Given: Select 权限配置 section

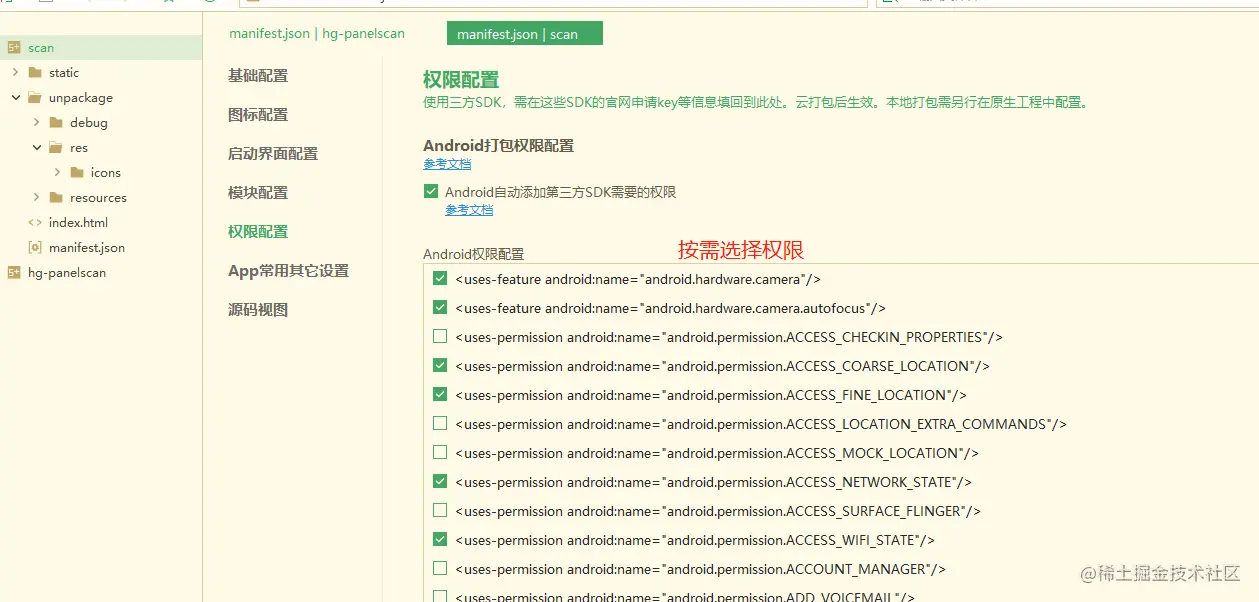Looking at the screenshot, I should tap(258, 232).
